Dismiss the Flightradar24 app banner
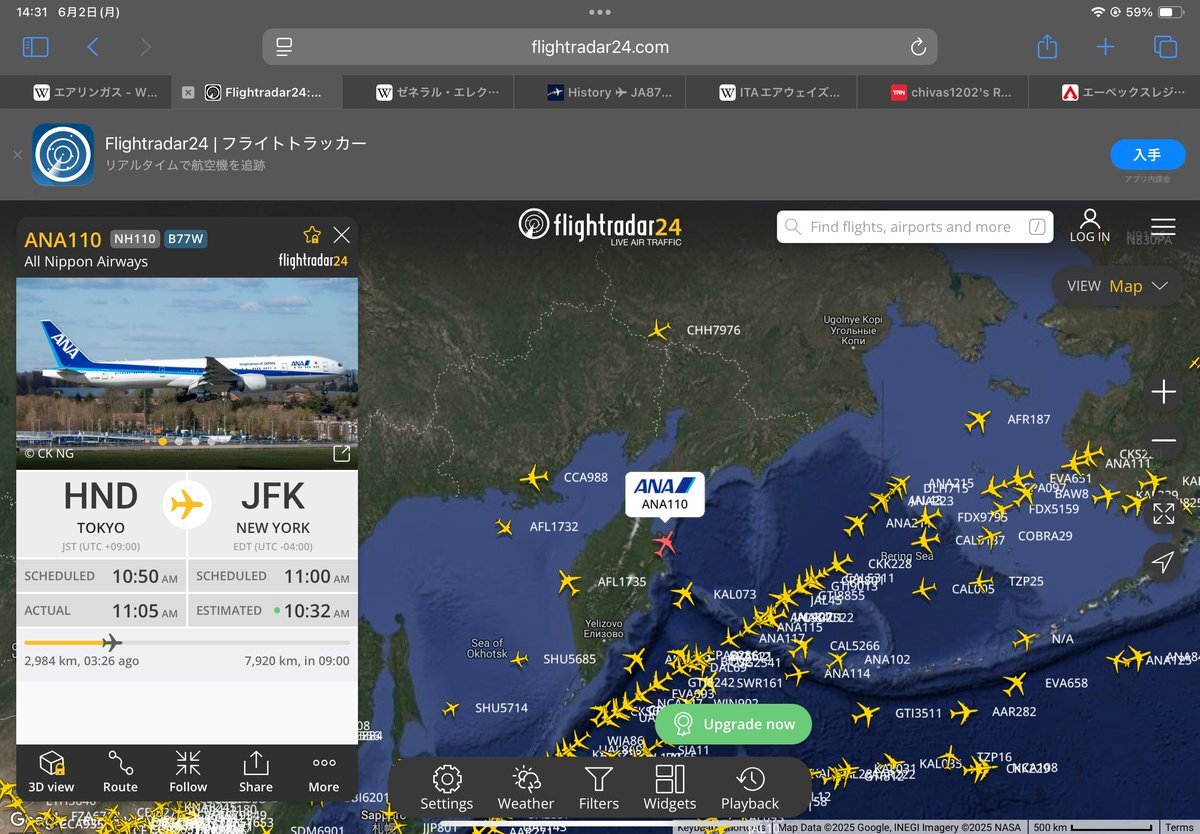Image resolution: width=1200 pixels, height=834 pixels. tap(17, 155)
